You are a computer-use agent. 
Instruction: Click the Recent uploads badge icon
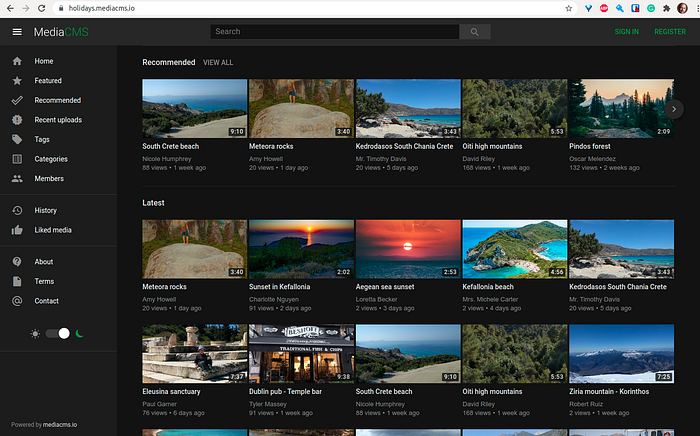[17, 120]
